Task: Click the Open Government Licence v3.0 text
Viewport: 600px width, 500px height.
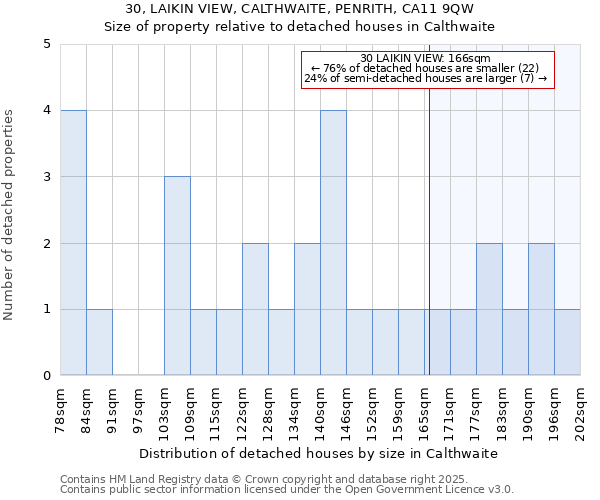Action: 287,490
